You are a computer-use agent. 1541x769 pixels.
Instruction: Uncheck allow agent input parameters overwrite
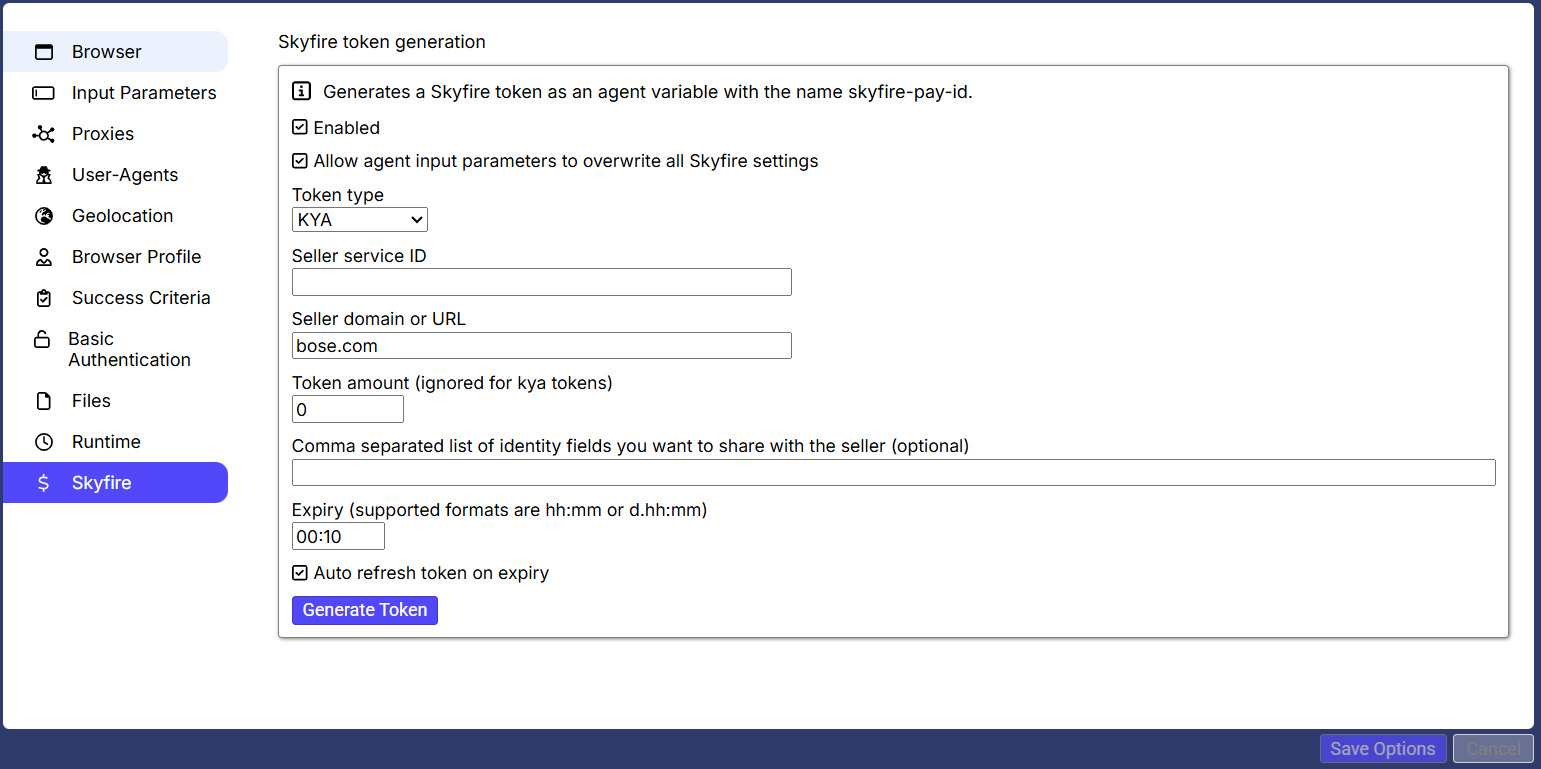click(x=299, y=160)
